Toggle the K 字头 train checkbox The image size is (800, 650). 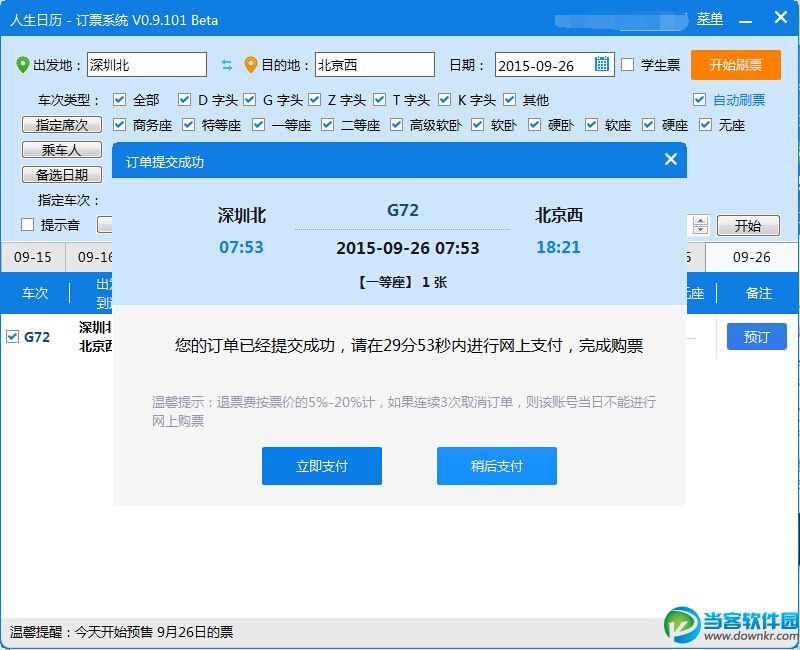[x=444, y=99]
